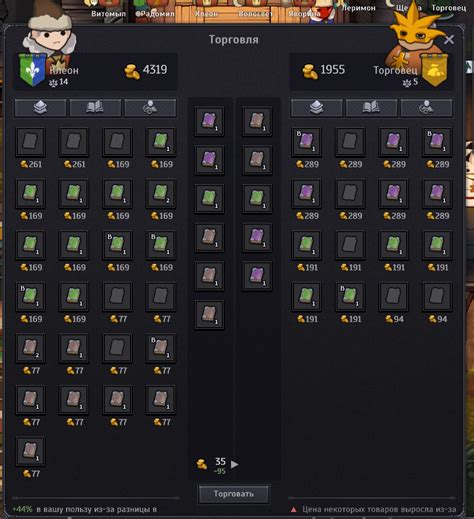Select Клеон's all-items layers filter tab

(x=40, y=108)
